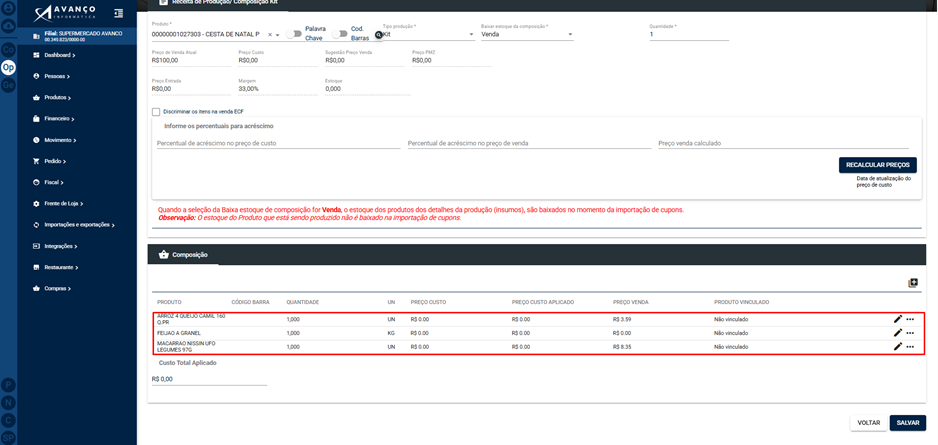This screenshot has height=445, width=938.
Task: Click the SALVAR button
Action: (x=907, y=422)
